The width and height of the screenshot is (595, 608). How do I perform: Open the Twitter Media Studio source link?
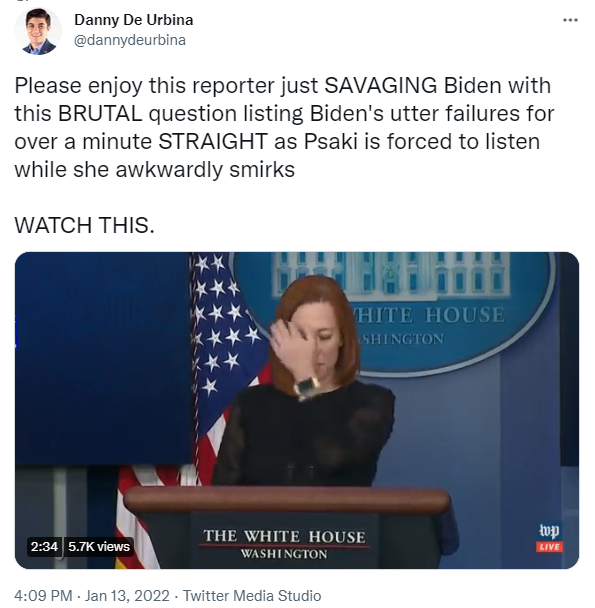point(252,596)
